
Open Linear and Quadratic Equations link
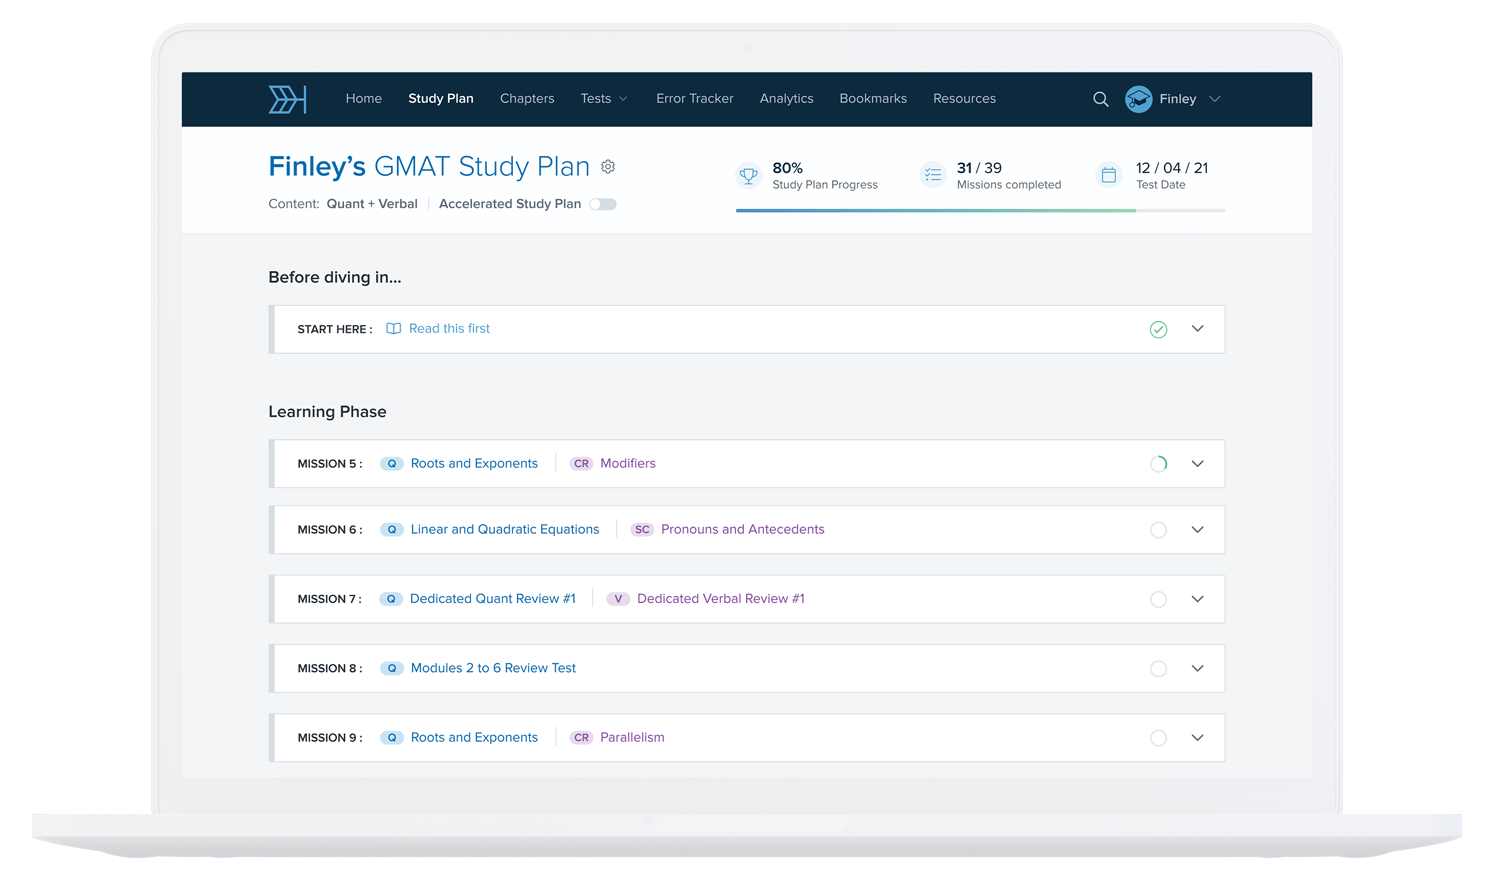[x=504, y=530]
